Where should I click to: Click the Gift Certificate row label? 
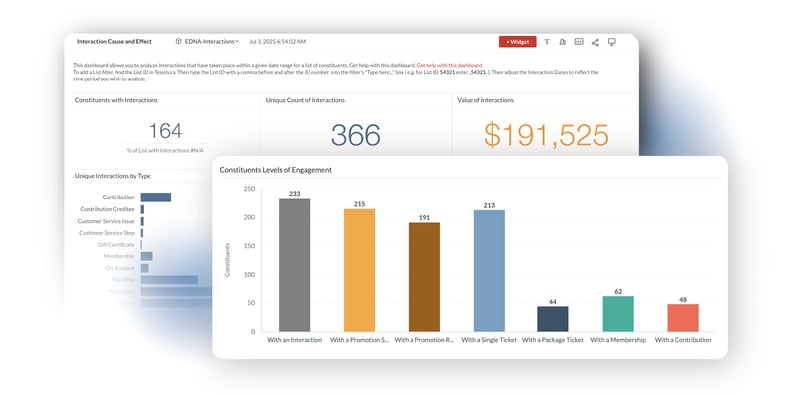(x=116, y=244)
